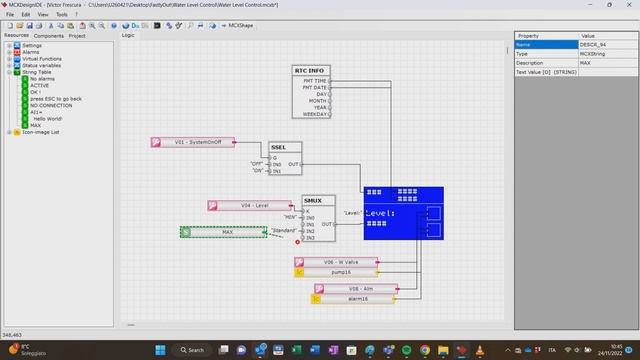
Task: Click the Paste toolbar icon
Action: [71, 26]
